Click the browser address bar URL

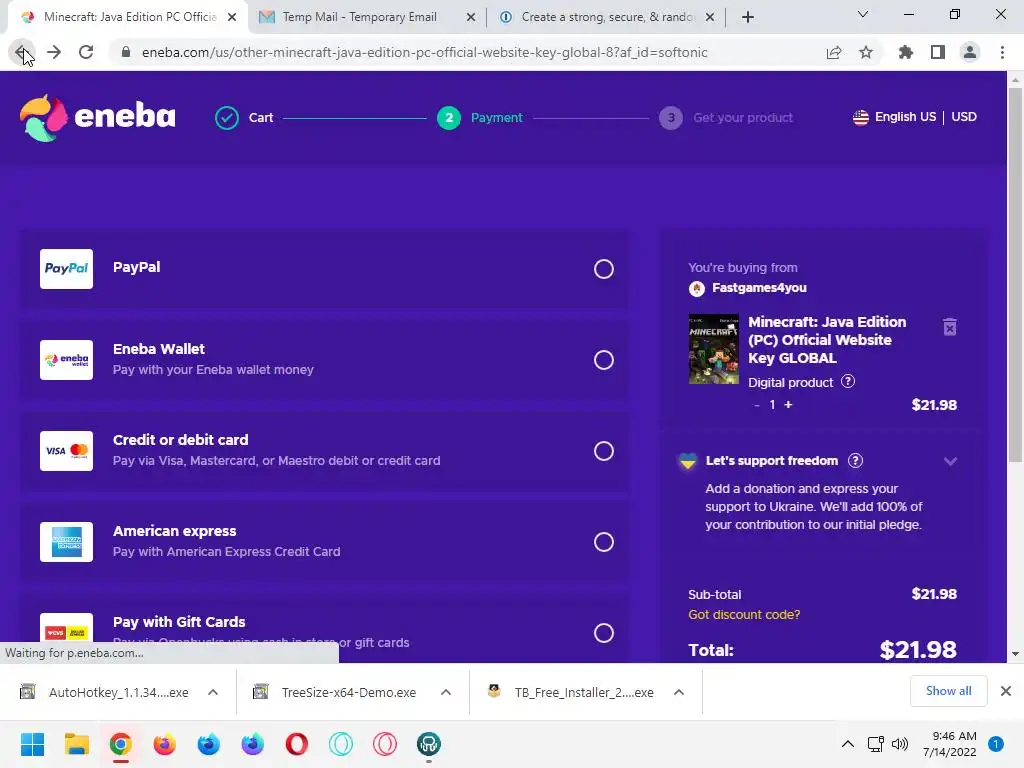pyautogui.click(x=424, y=52)
